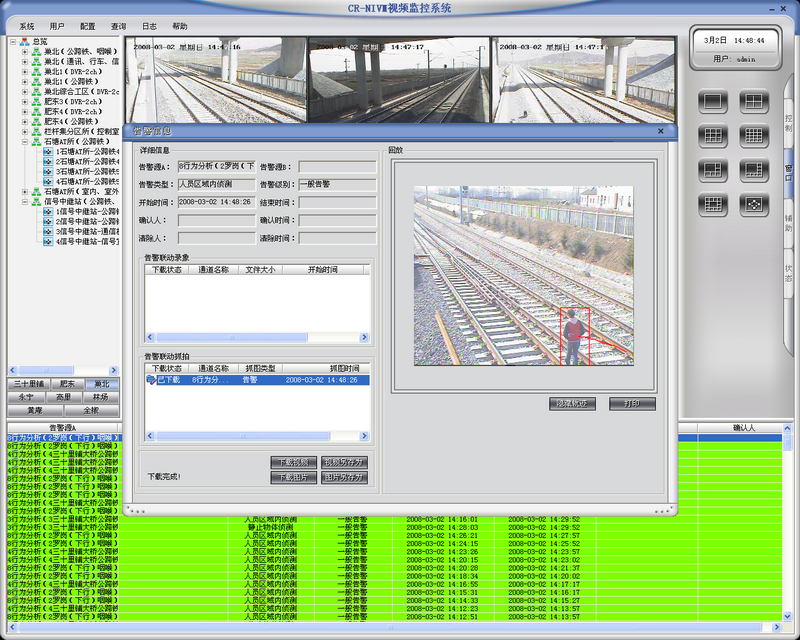Click the 高里 station button
800x640 pixels.
point(63,397)
